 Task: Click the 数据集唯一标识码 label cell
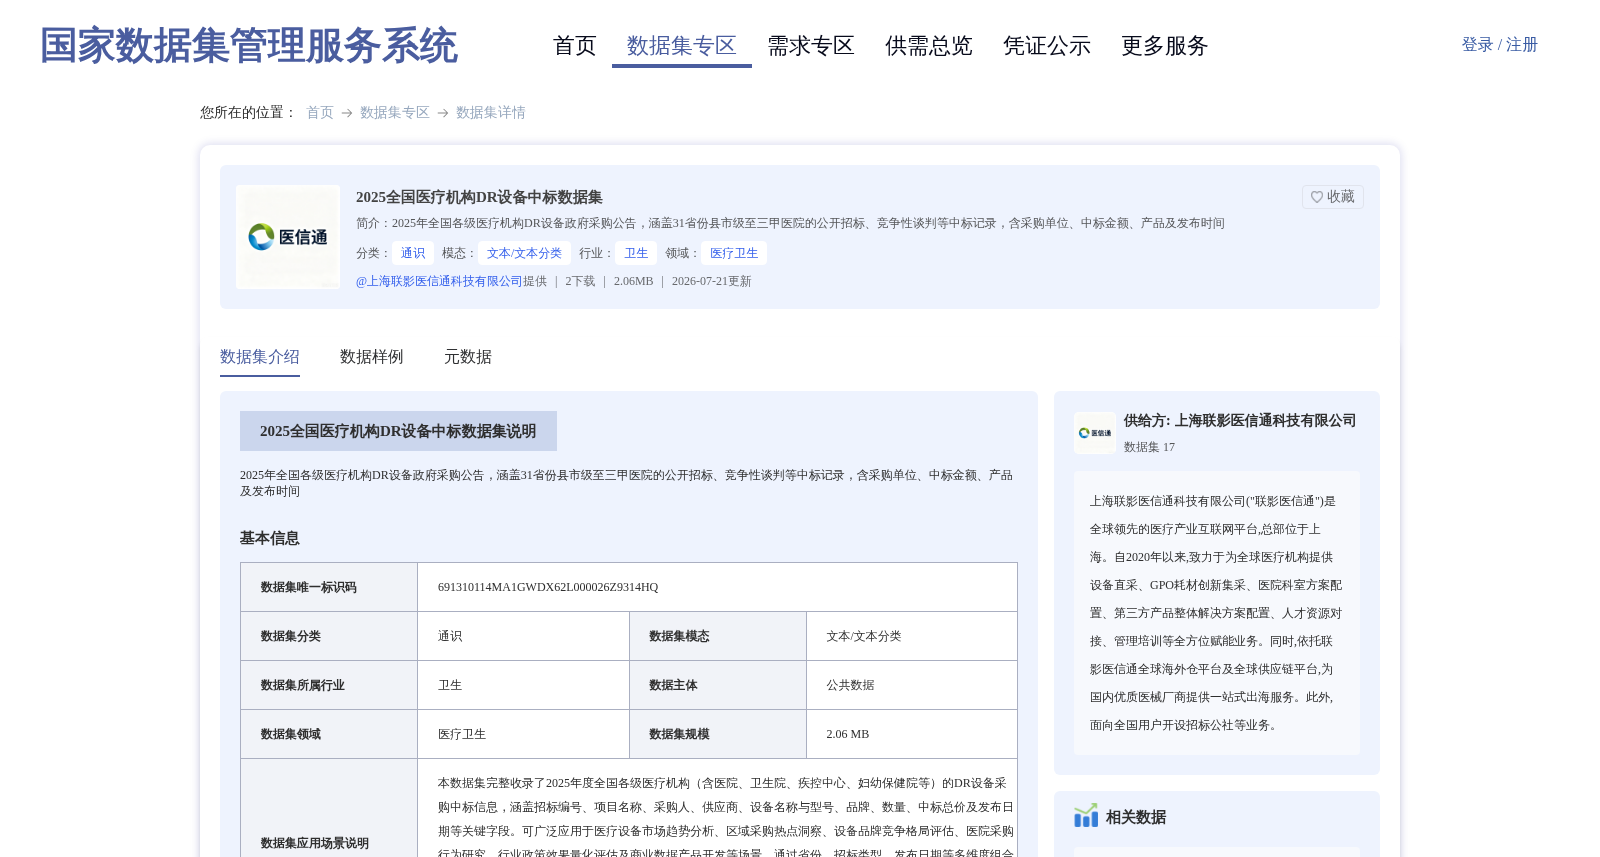pyautogui.click(x=329, y=587)
